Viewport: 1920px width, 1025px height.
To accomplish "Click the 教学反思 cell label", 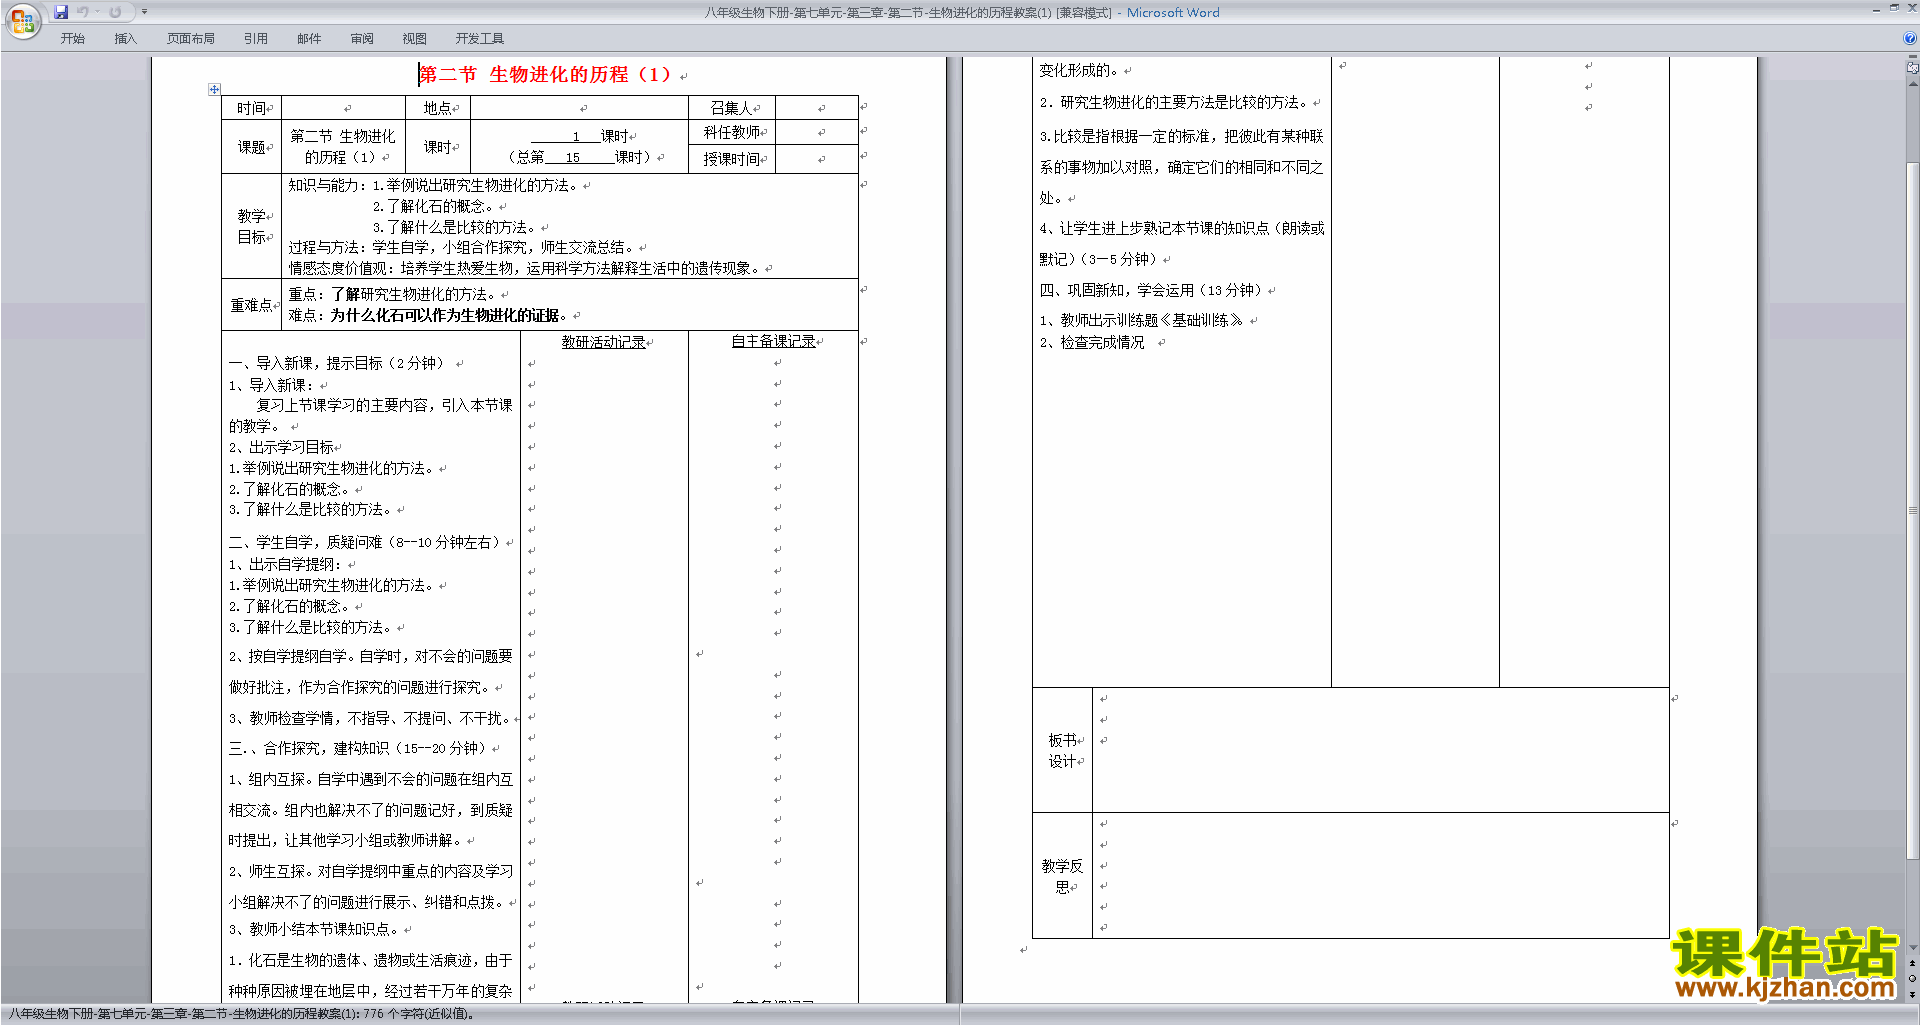I will [1062, 876].
